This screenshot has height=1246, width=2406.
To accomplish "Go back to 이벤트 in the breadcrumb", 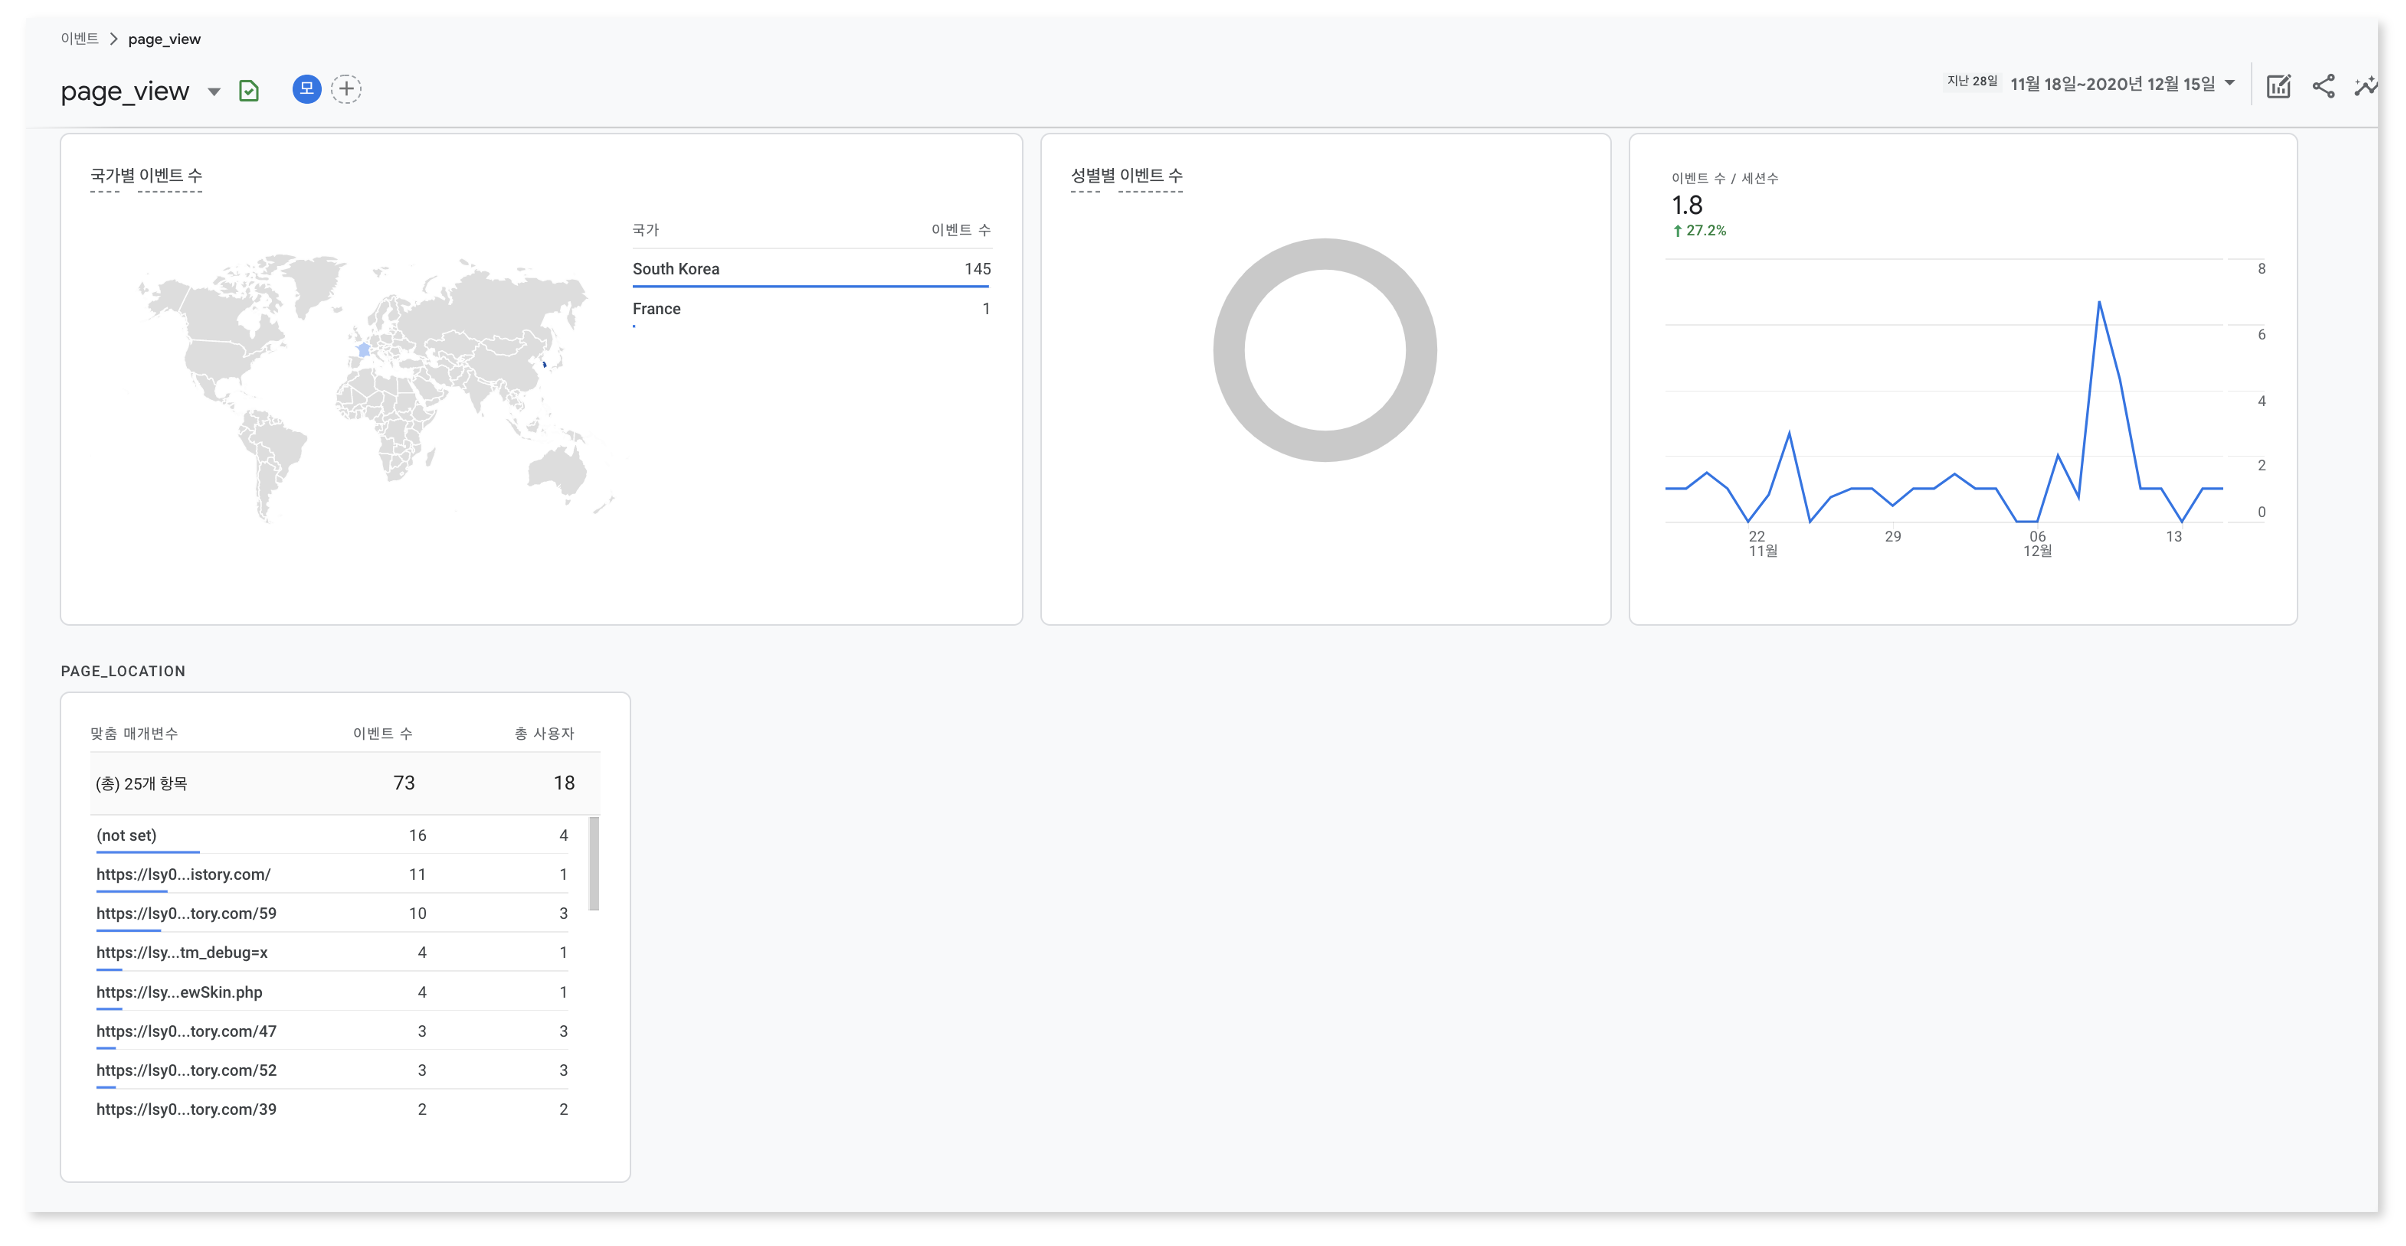I will coord(79,39).
